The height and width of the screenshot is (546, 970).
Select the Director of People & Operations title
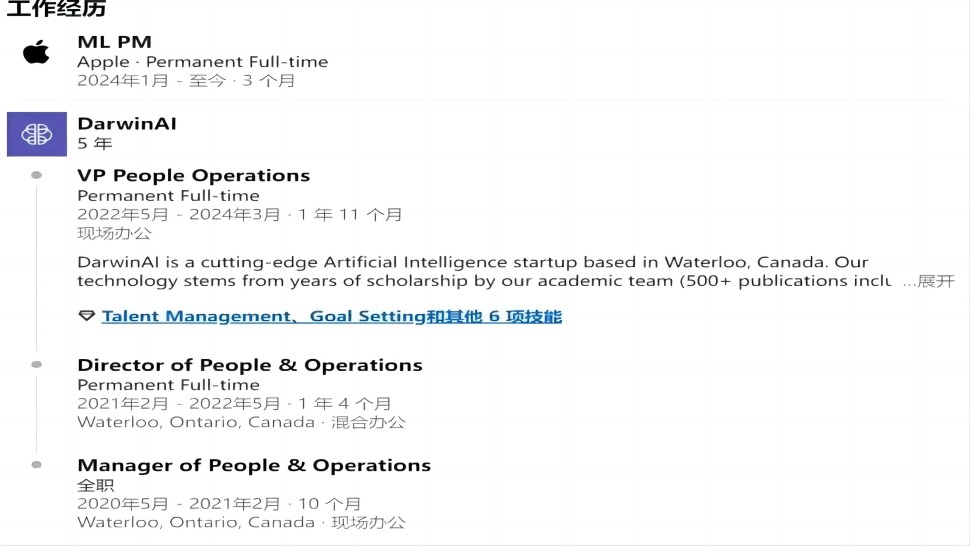coord(249,365)
